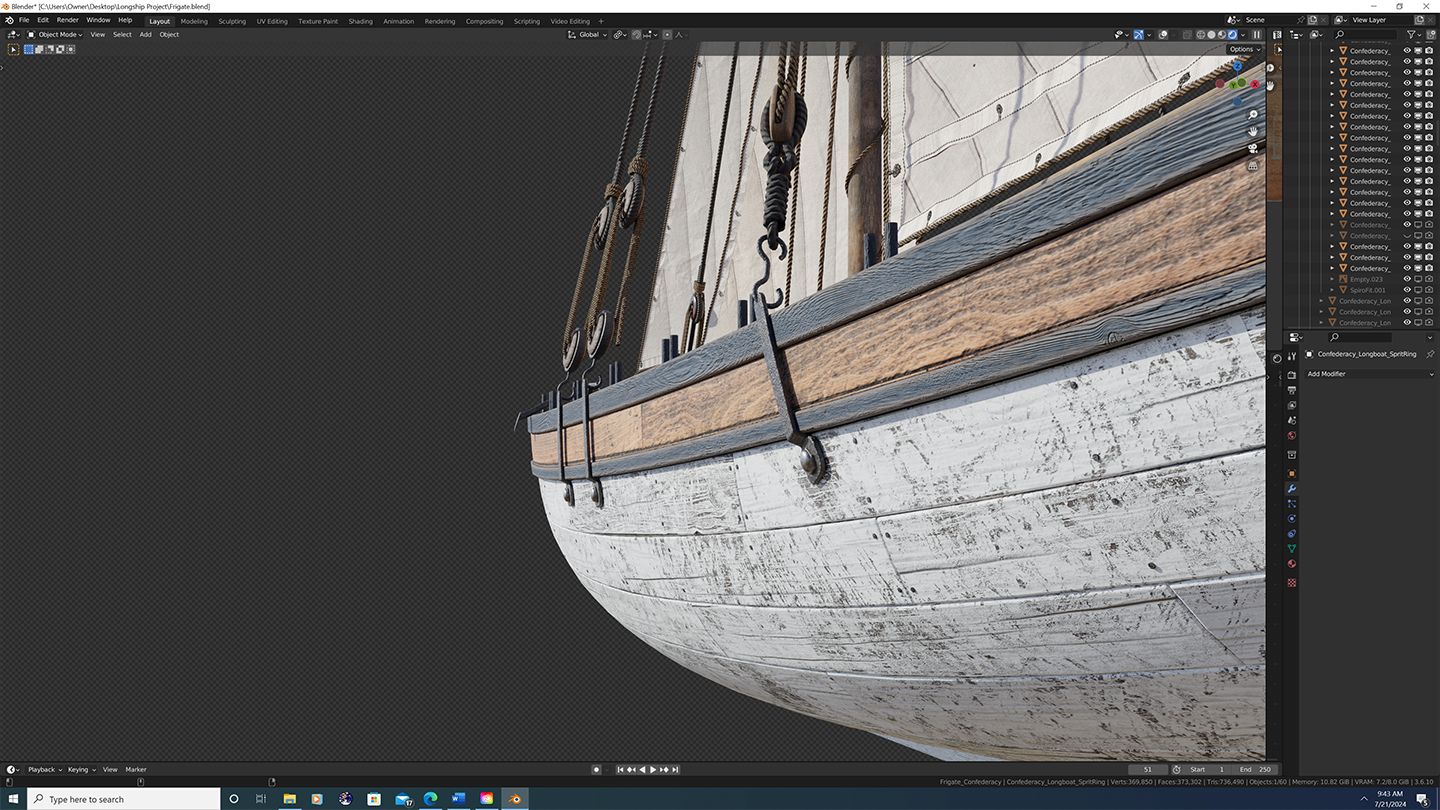Expand the Empty.023 outliner entry

1332,279
